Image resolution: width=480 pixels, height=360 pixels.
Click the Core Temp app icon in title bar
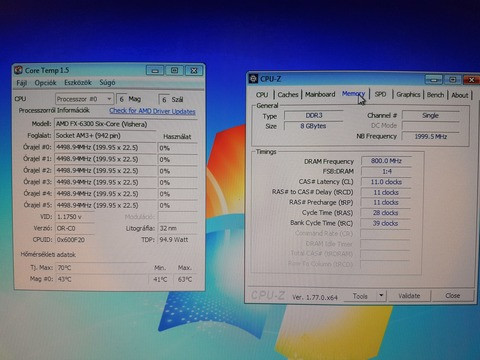click(18, 70)
